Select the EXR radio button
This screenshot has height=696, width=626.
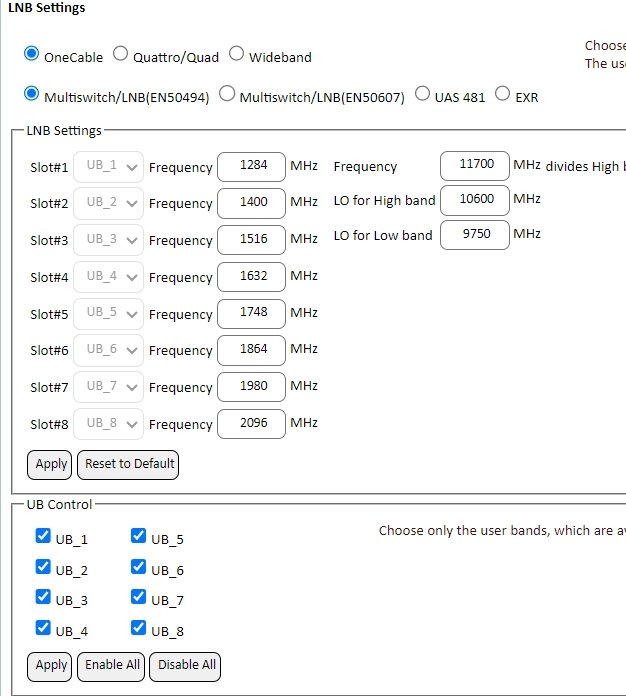503,94
